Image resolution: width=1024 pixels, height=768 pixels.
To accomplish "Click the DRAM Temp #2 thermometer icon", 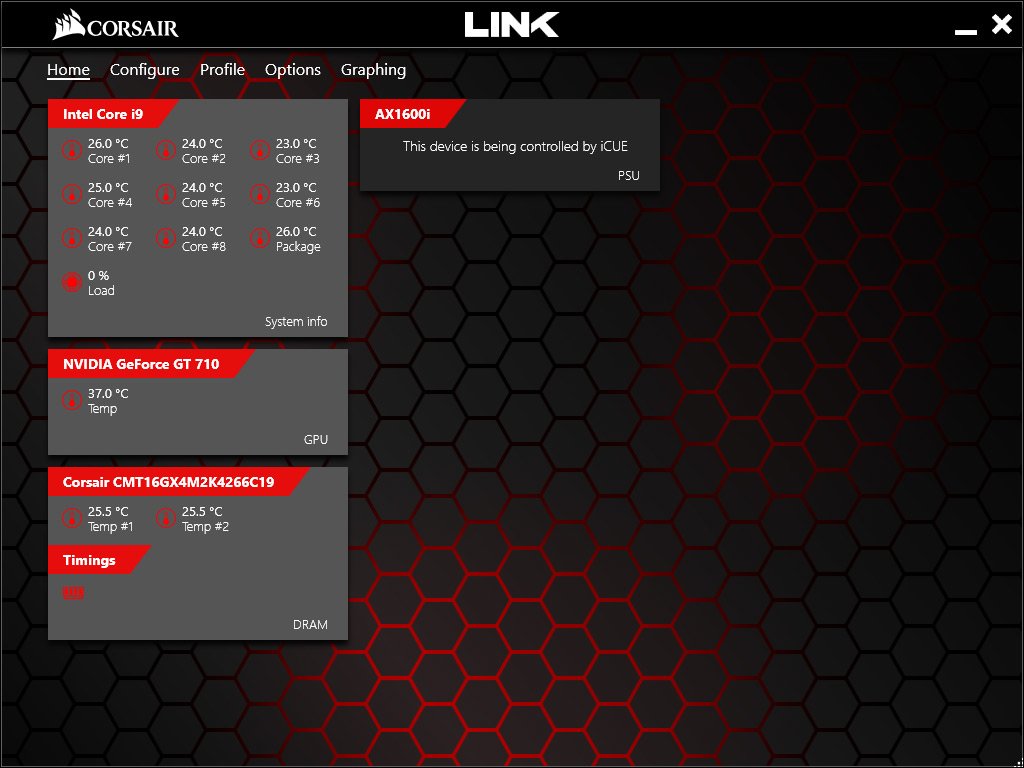I will click(166, 518).
